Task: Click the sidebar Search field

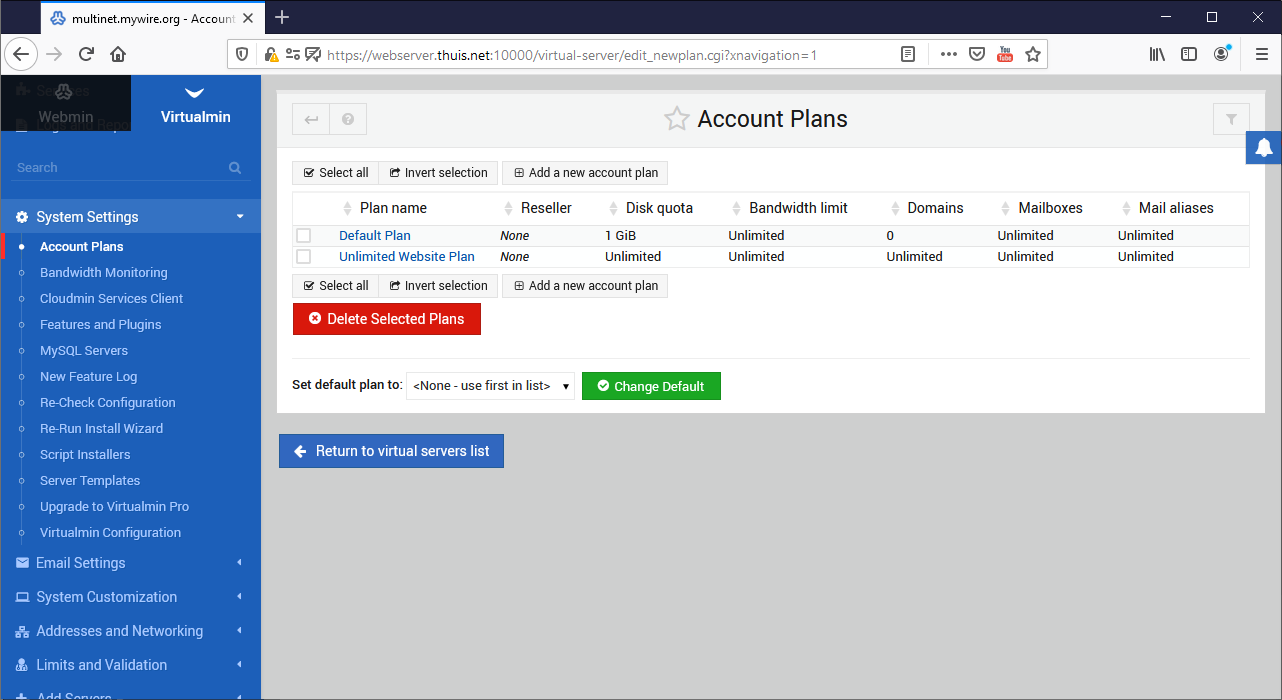Action: pos(115,168)
